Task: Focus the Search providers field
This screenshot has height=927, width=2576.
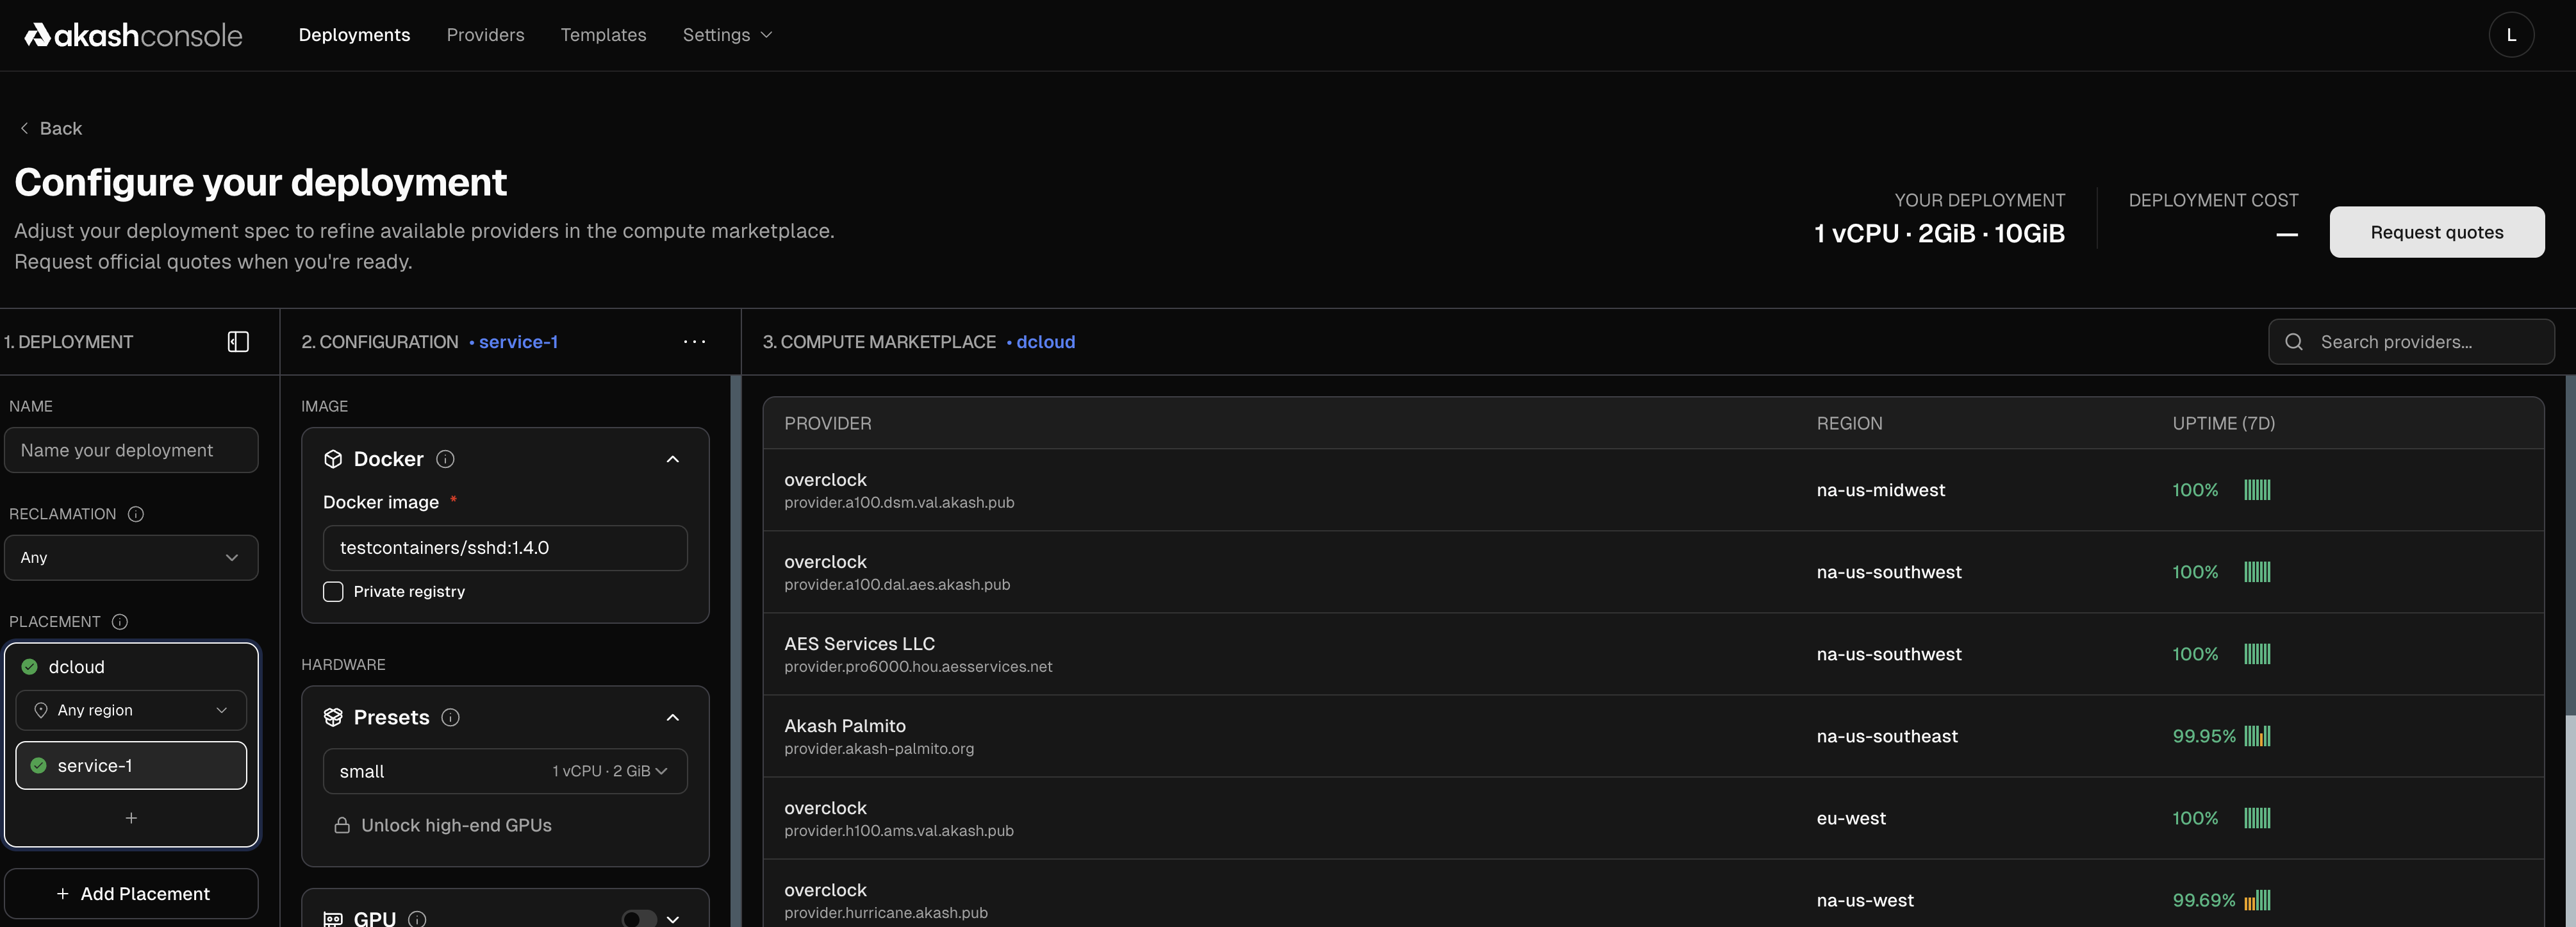Action: click(x=2411, y=342)
